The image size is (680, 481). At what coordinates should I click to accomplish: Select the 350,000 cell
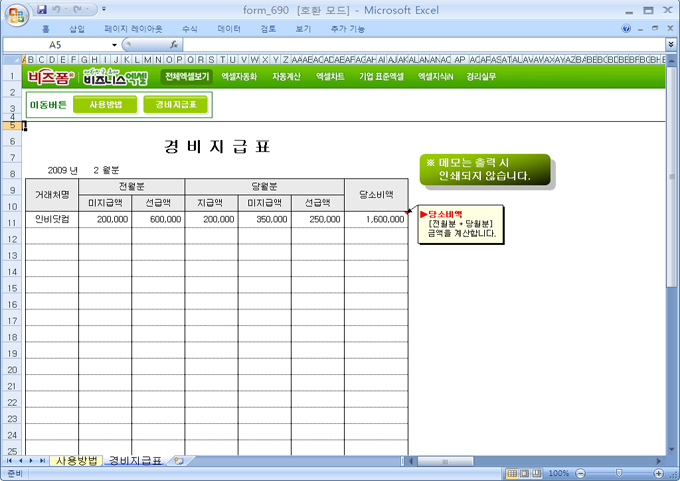pyautogui.click(x=265, y=219)
